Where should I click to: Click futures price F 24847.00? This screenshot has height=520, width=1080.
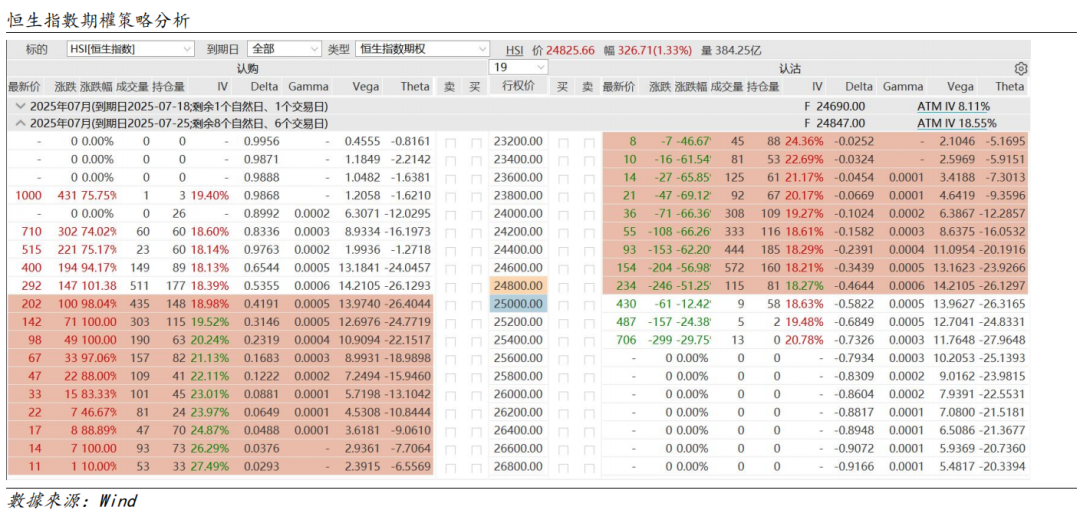pyautogui.click(x=834, y=123)
